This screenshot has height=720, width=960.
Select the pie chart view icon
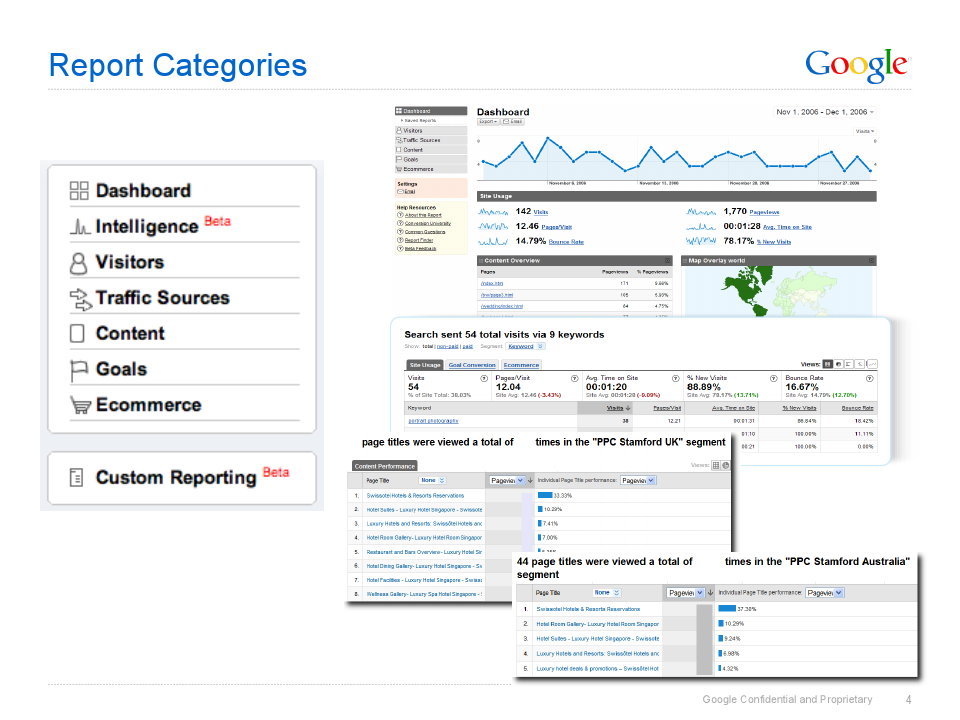tap(838, 364)
